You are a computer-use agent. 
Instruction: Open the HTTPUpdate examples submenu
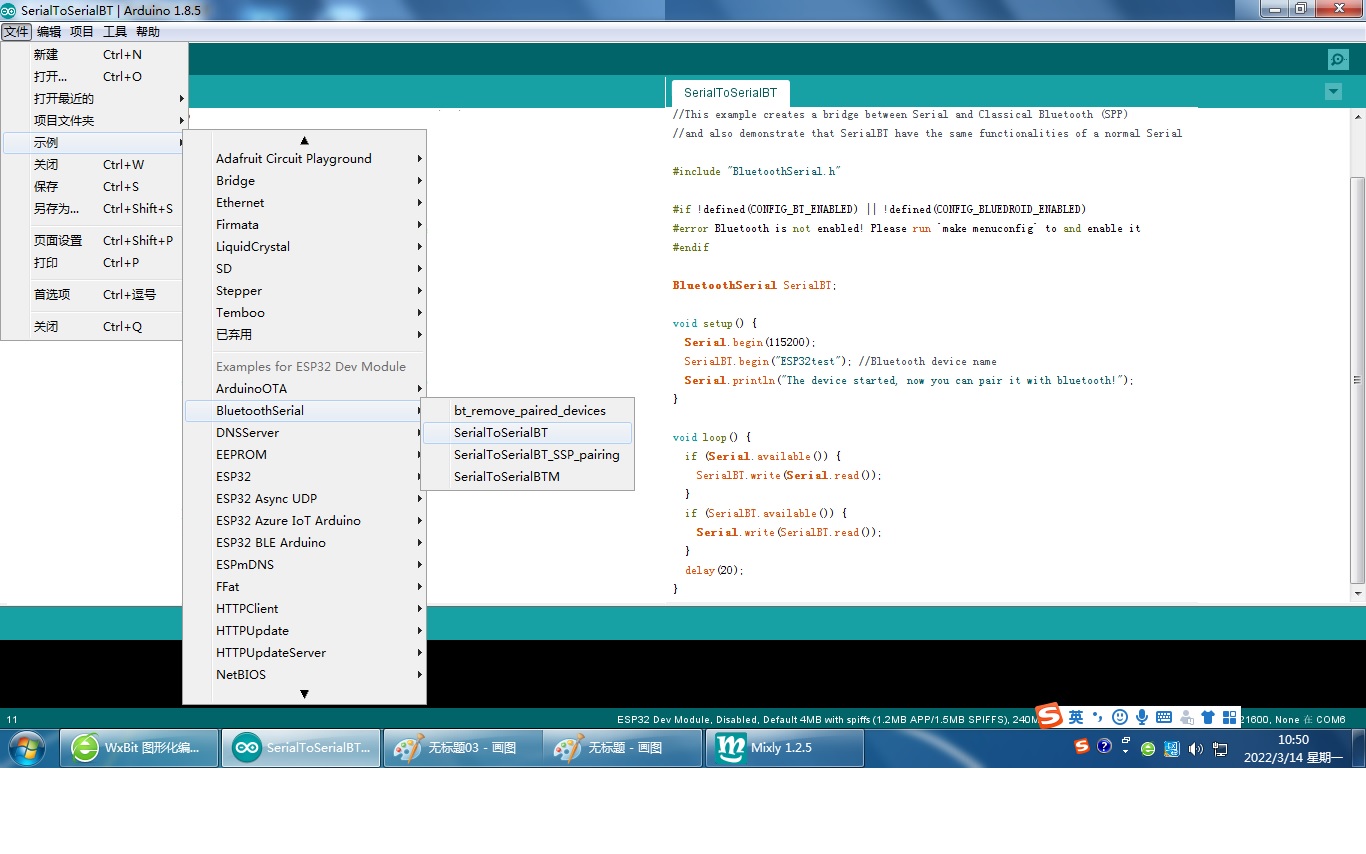point(305,631)
